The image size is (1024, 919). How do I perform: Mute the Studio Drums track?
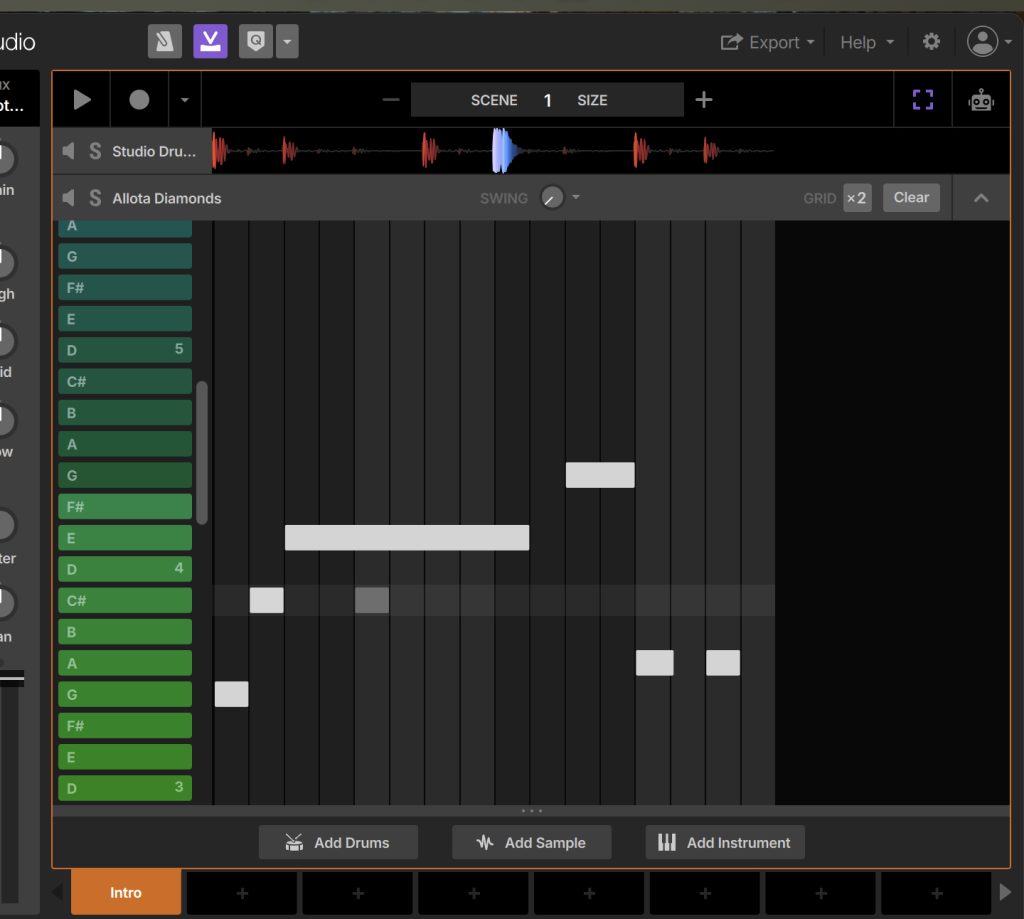point(69,151)
